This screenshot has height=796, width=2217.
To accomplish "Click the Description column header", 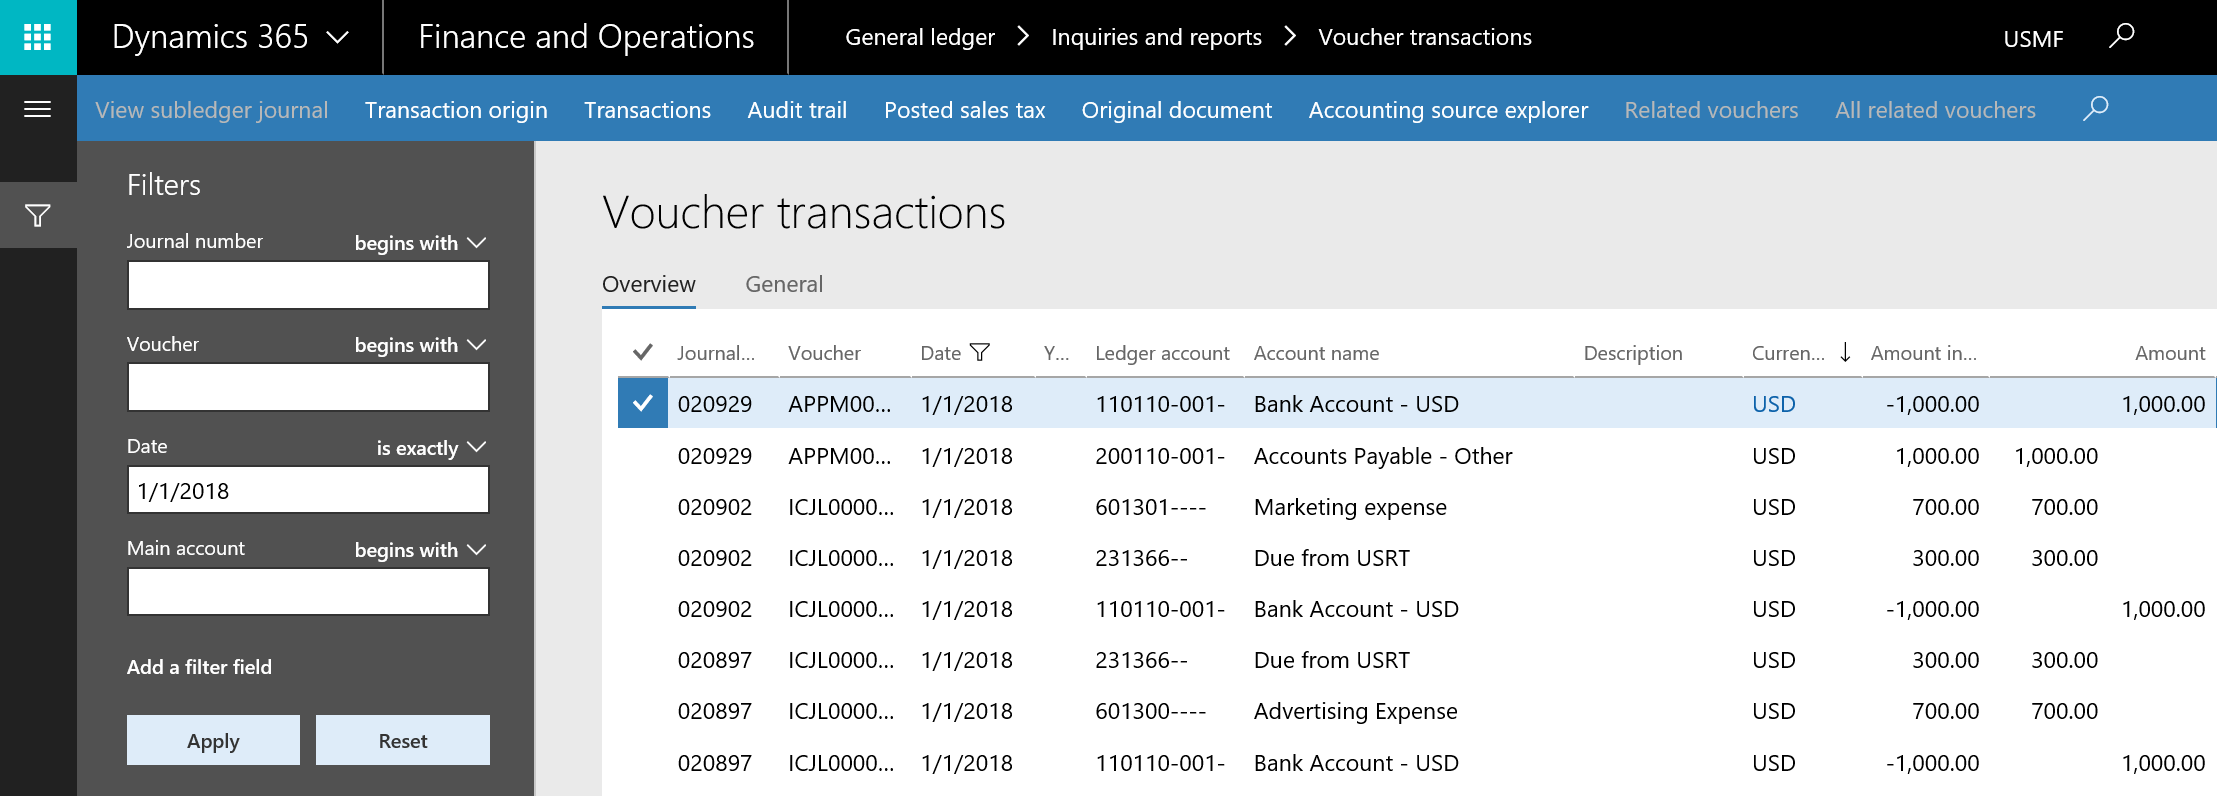I will pos(1633,352).
